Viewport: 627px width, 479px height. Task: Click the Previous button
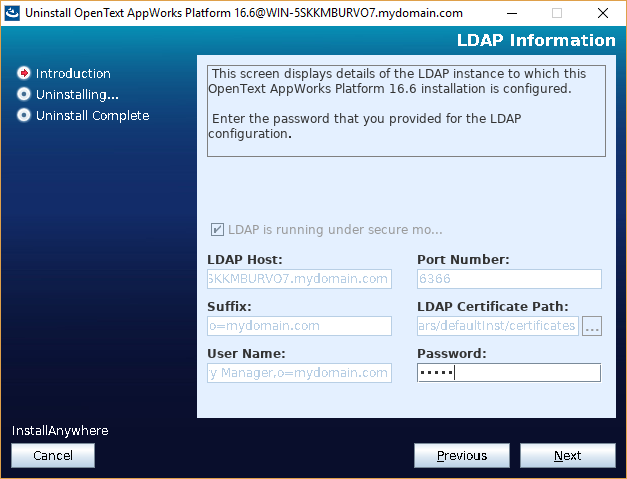[x=462, y=455]
